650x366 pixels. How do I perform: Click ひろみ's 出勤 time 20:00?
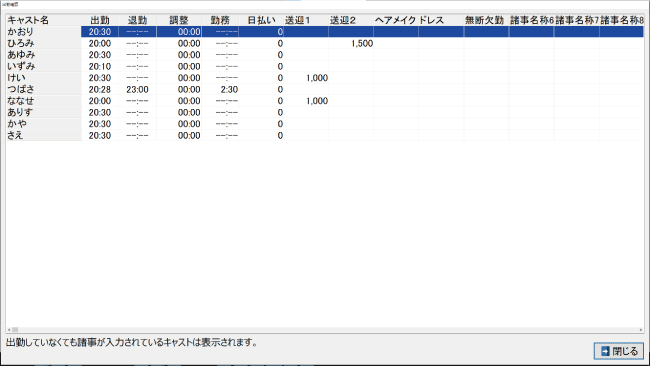(100, 44)
